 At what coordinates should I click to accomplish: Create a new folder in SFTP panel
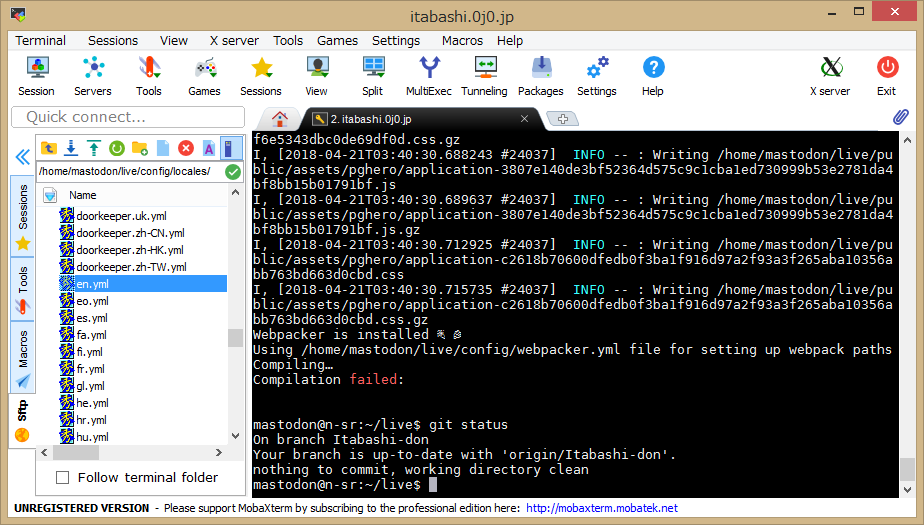pyautogui.click(x=140, y=148)
